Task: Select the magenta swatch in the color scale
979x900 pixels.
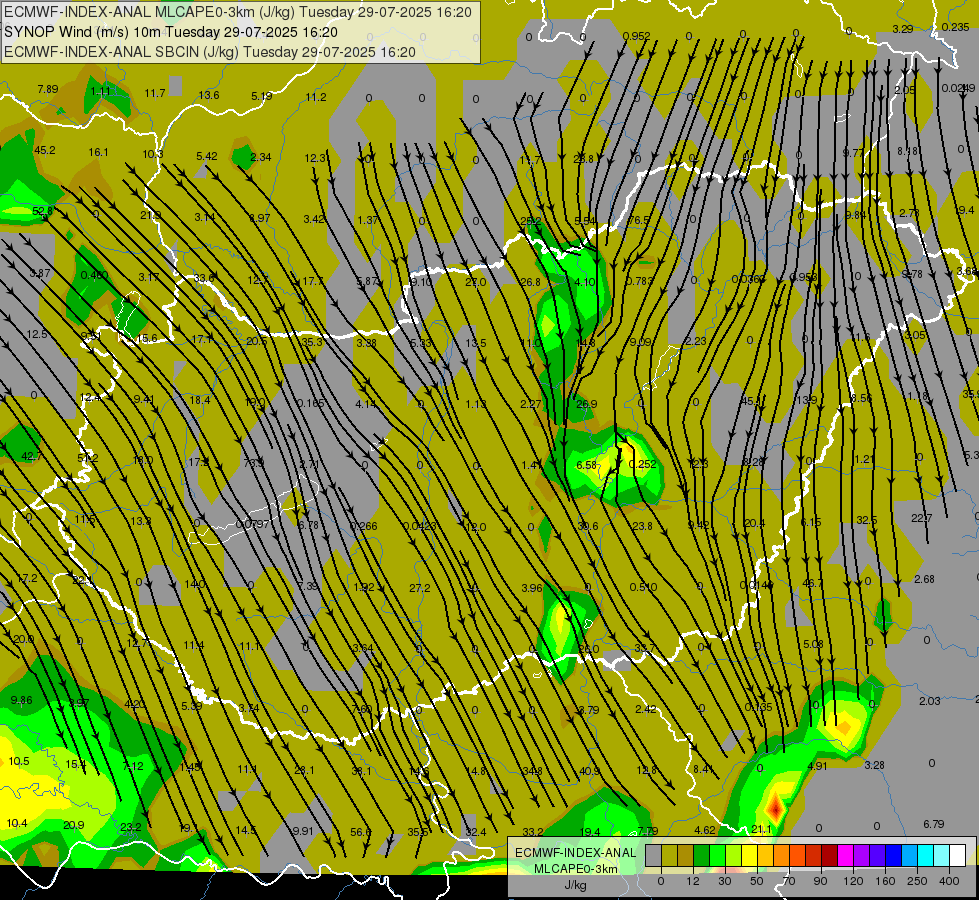Action: [x=846, y=855]
